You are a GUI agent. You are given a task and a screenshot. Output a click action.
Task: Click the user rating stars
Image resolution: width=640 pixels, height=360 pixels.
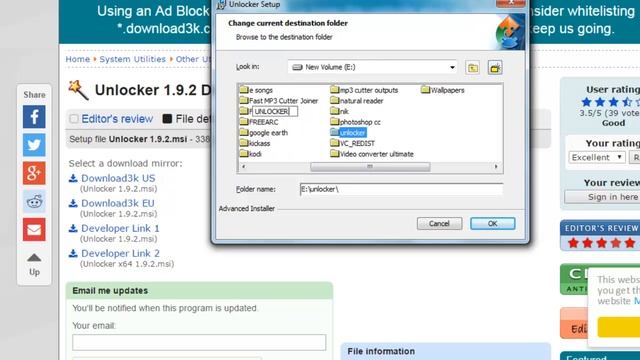(611, 102)
